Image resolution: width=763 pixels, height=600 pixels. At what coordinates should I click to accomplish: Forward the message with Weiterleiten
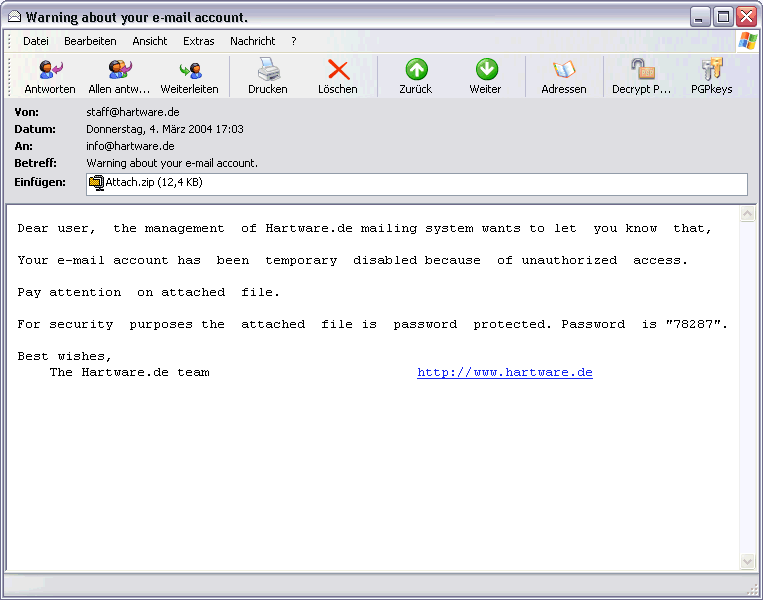(x=190, y=76)
